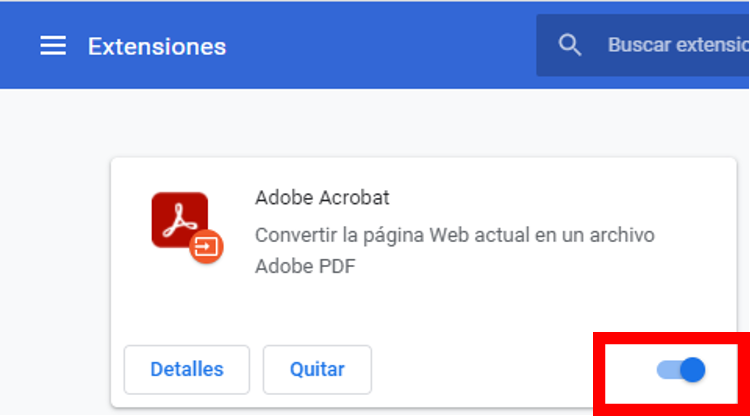Image resolution: width=750 pixels, height=416 pixels.
Task: Click the light-blue track of the switch
Action: 665,370
